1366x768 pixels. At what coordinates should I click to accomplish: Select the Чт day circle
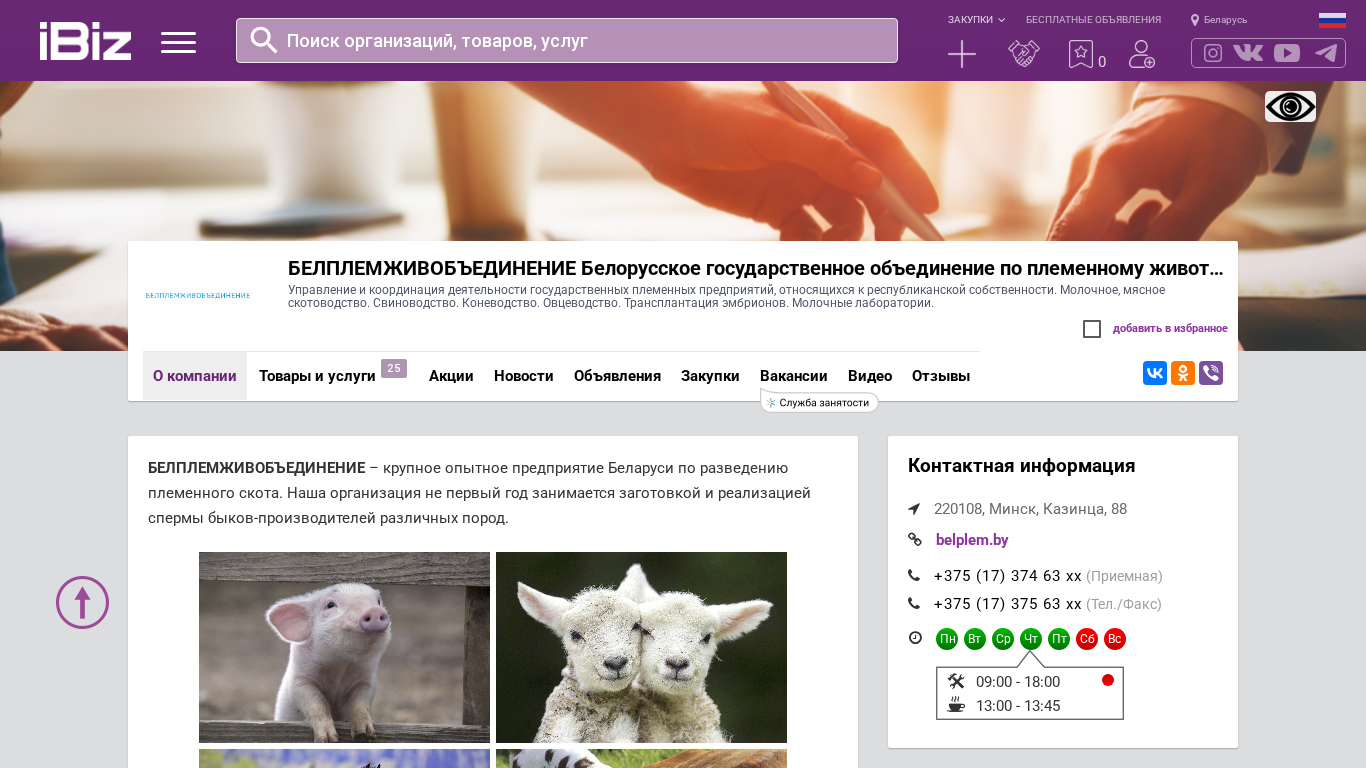point(1031,639)
